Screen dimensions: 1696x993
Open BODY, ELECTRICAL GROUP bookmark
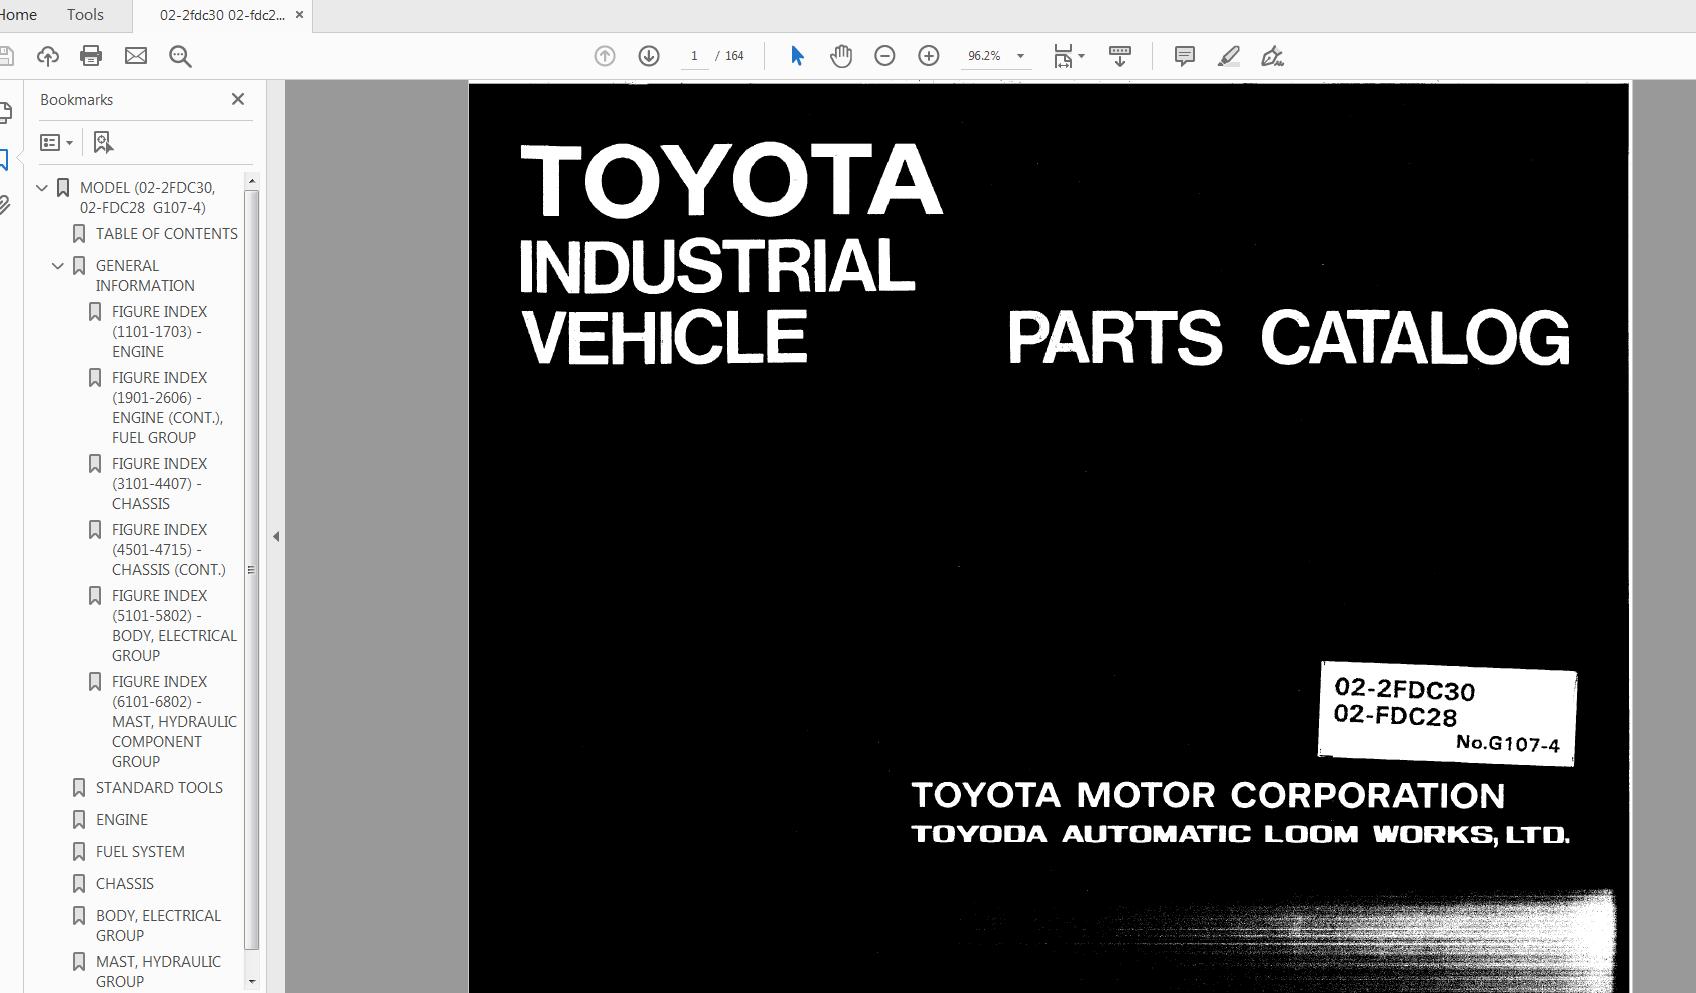(158, 925)
